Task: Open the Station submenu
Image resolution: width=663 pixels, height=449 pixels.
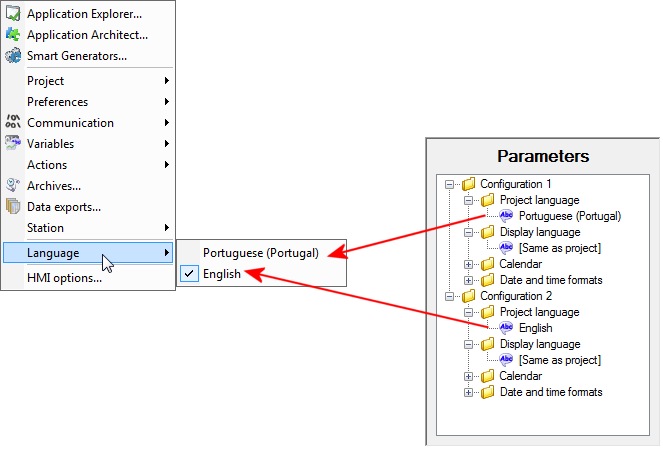Action: [88, 228]
